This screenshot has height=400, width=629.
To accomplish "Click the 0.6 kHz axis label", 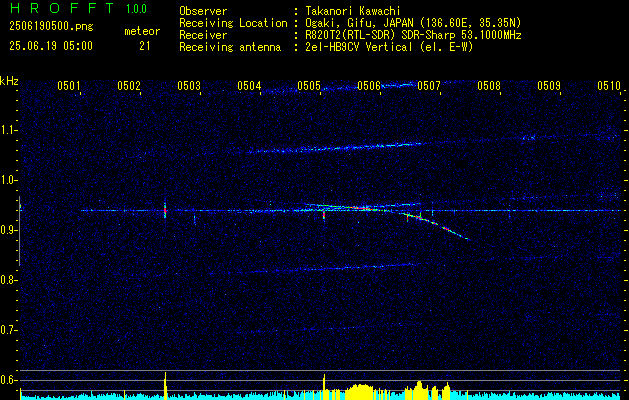I will pyautogui.click(x=8, y=380).
